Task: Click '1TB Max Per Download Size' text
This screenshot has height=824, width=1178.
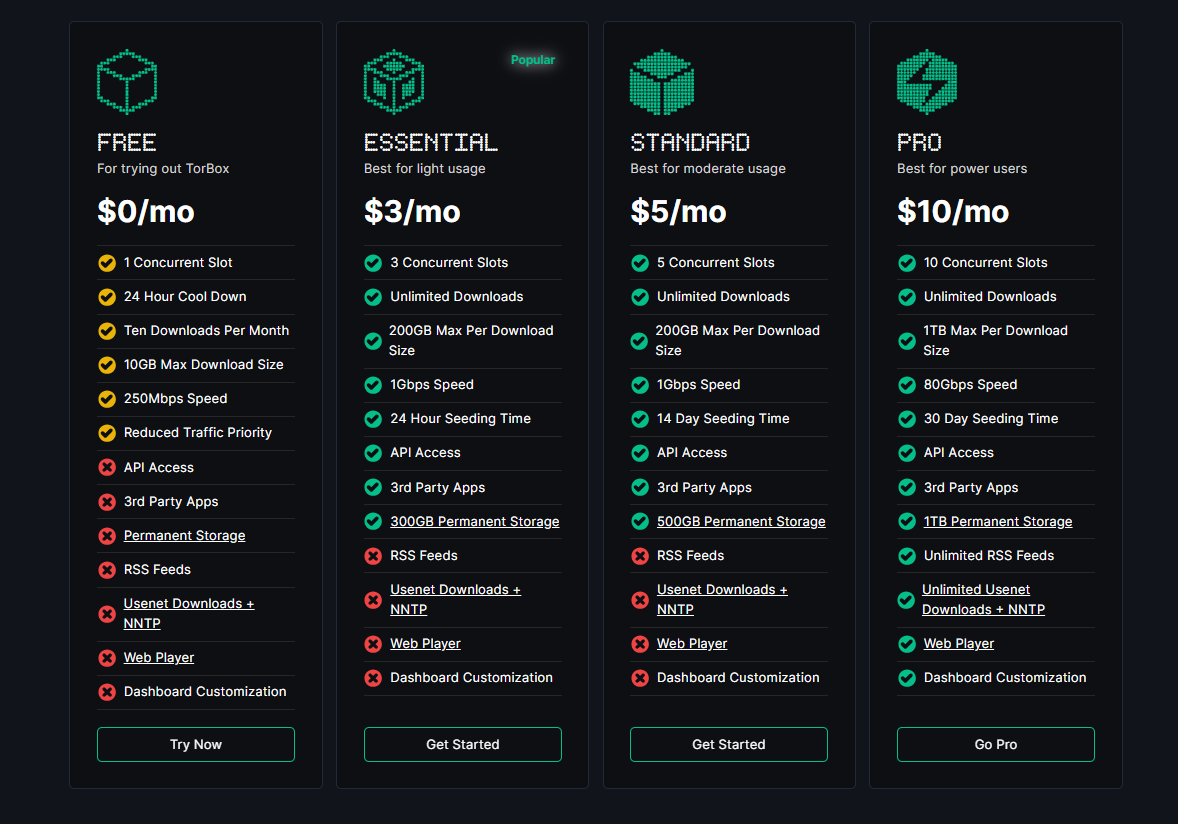Action: [x=995, y=340]
